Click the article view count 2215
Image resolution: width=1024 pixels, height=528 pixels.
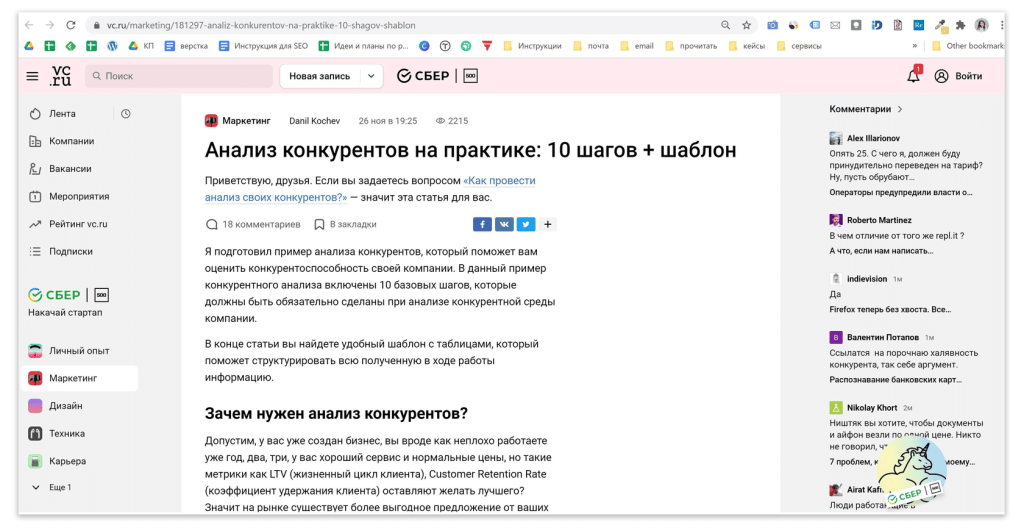click(452, 121)
